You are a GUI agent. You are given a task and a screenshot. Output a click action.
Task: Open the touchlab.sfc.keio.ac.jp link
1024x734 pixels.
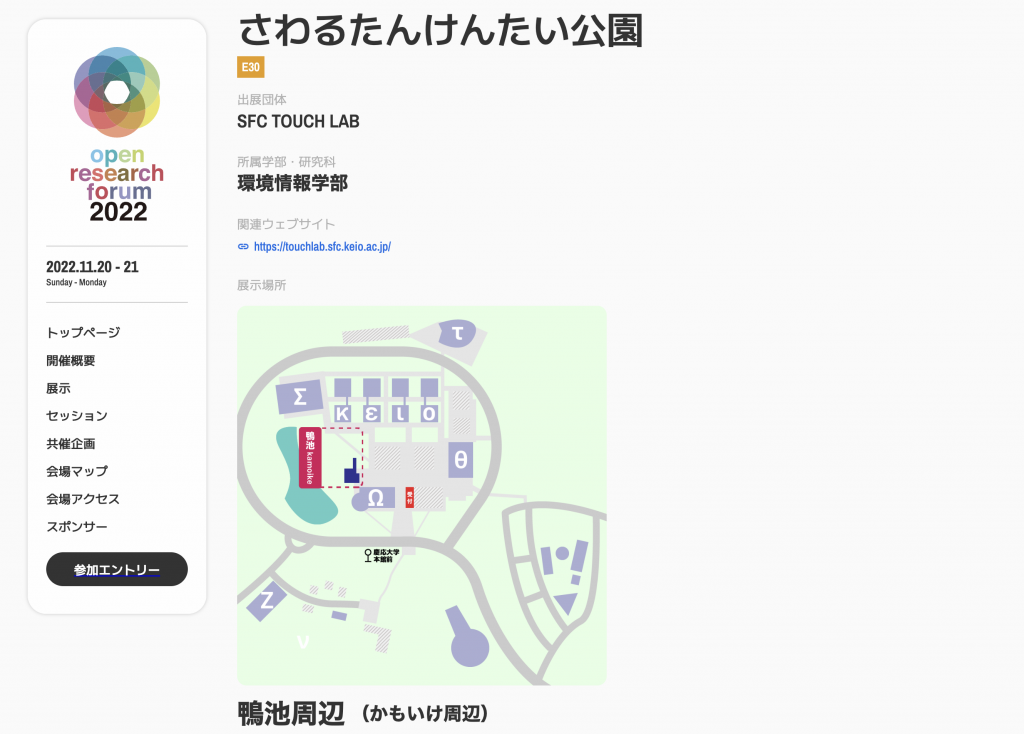click(322, 247)
